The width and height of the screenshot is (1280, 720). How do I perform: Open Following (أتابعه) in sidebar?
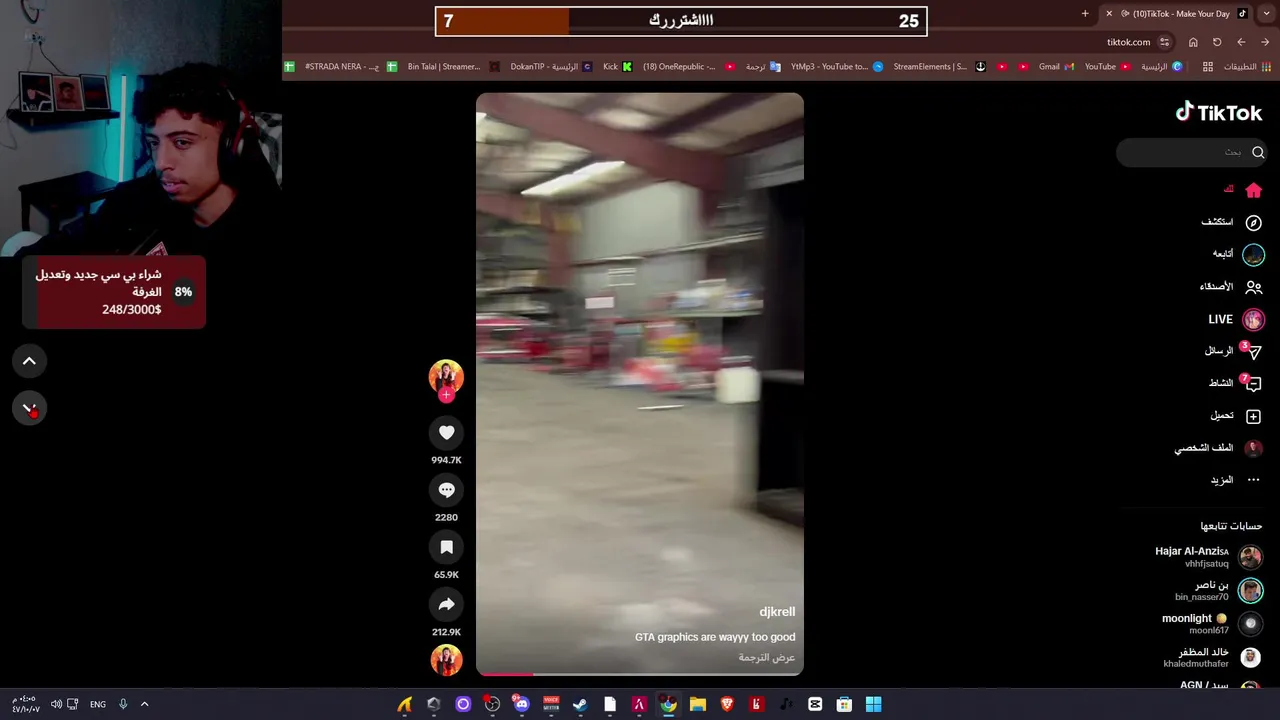point(1238,254)
